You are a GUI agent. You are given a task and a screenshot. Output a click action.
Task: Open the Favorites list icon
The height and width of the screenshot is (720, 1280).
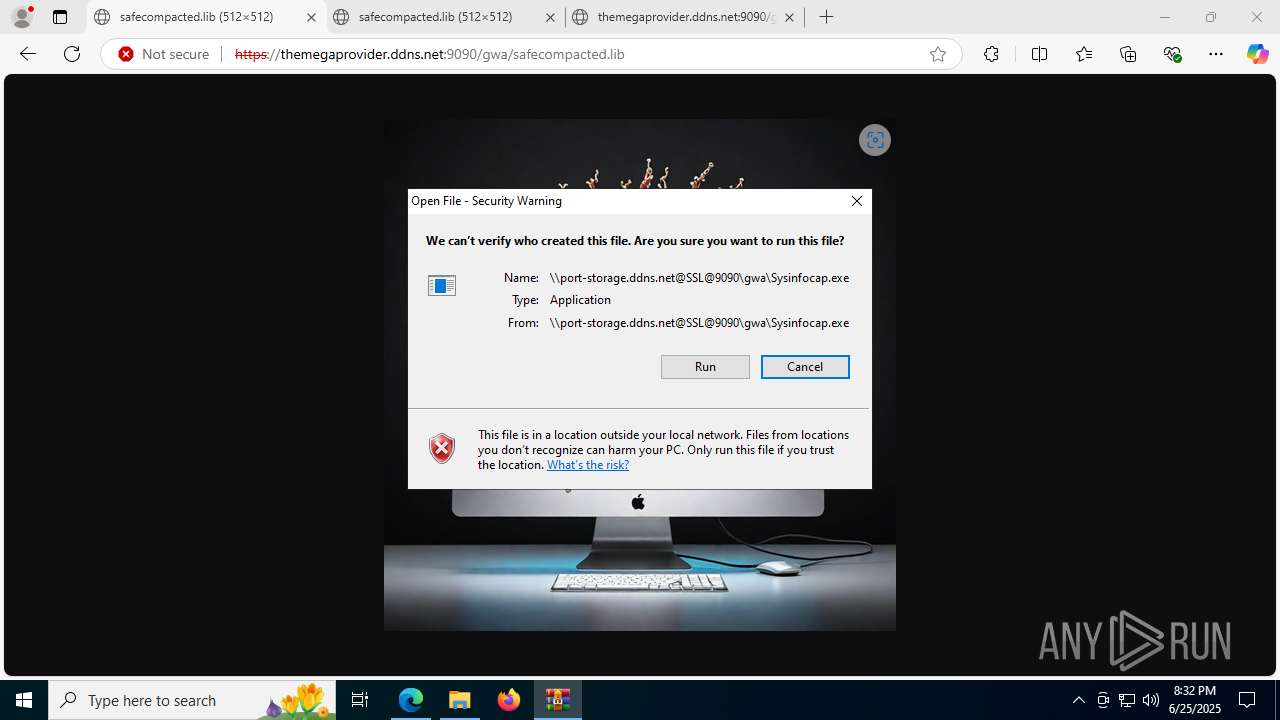coord(1084,54)
